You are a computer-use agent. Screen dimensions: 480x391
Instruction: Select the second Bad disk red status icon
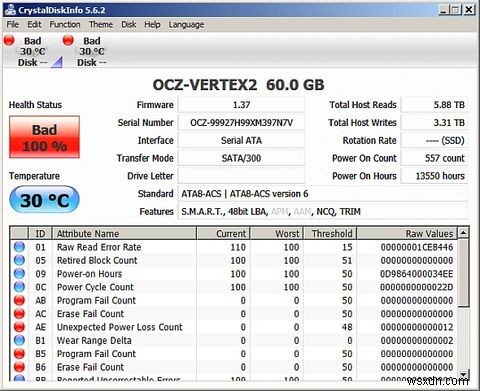click(x=68, y=40)
